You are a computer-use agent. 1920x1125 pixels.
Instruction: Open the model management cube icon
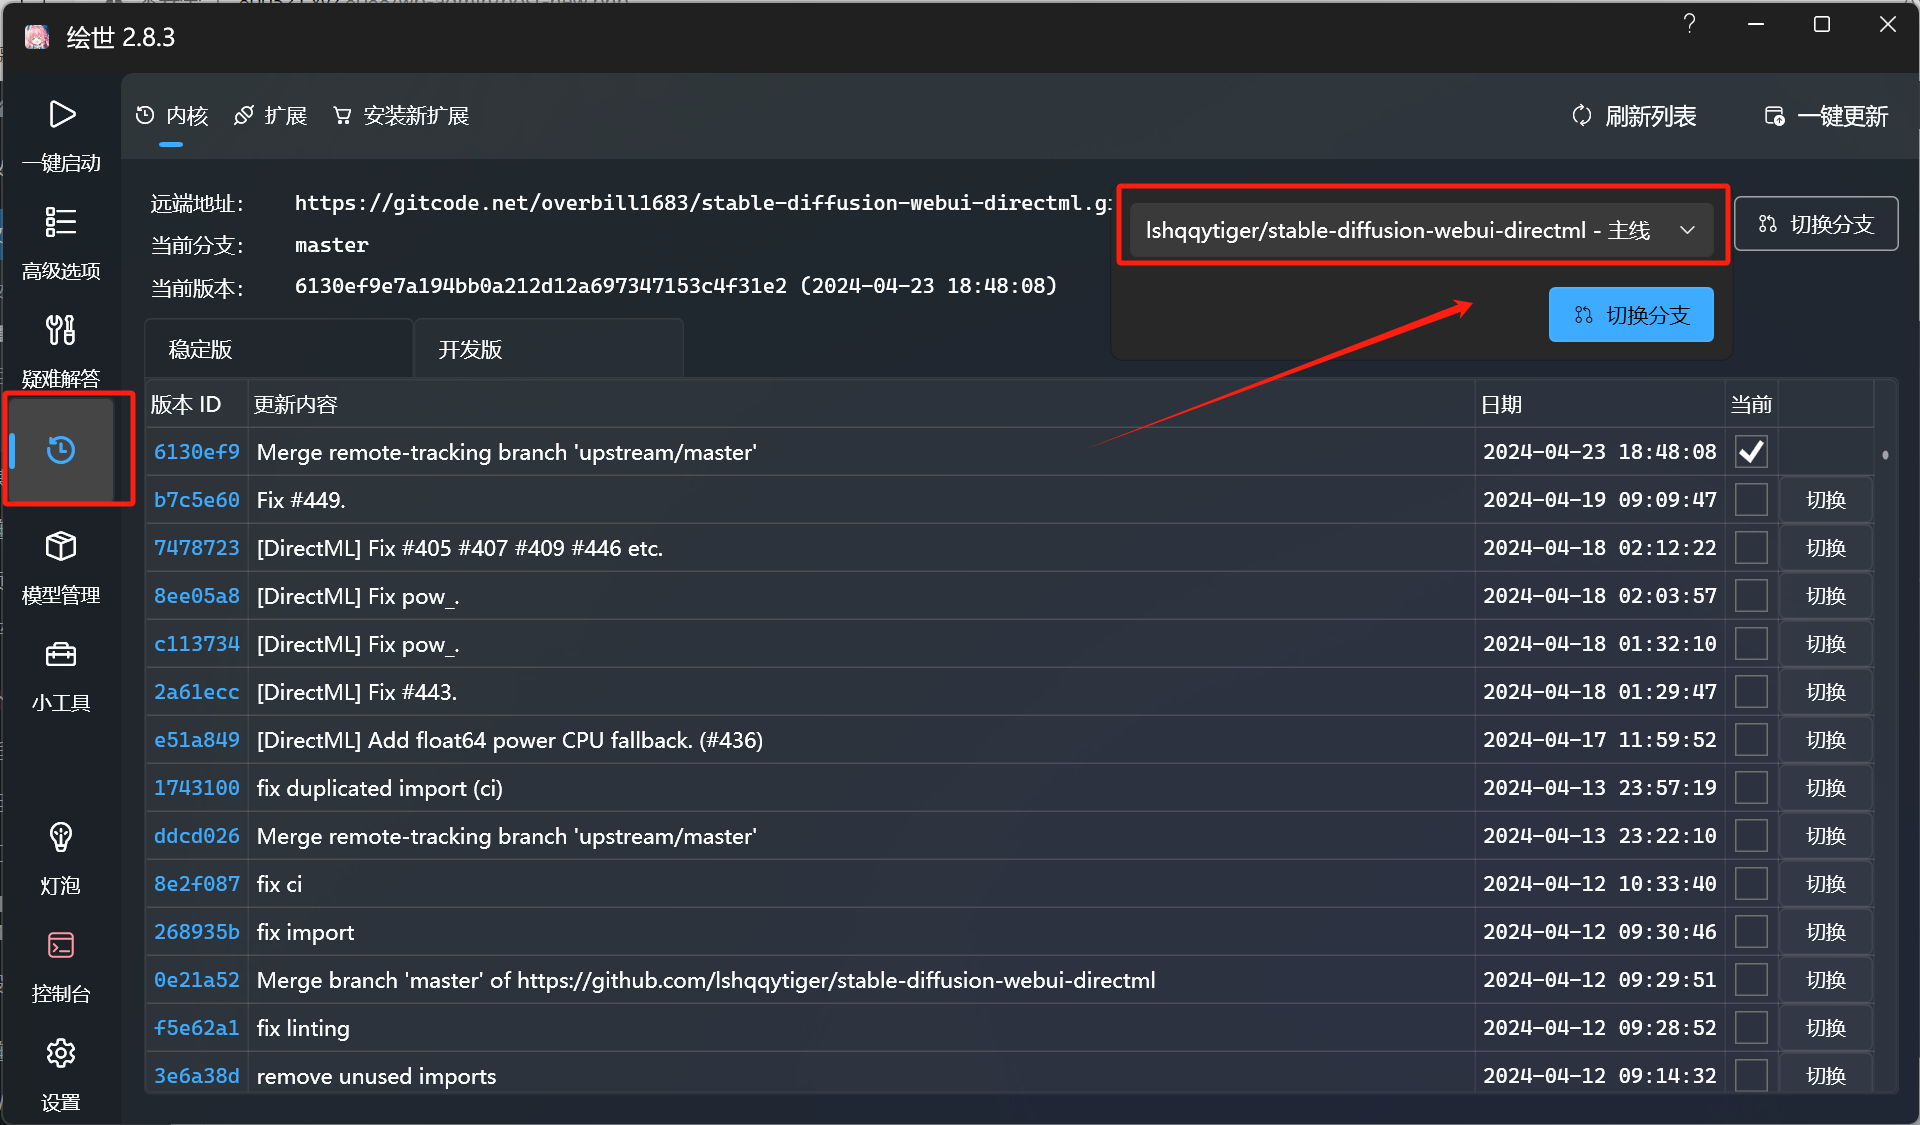click(x=61, y=546)
